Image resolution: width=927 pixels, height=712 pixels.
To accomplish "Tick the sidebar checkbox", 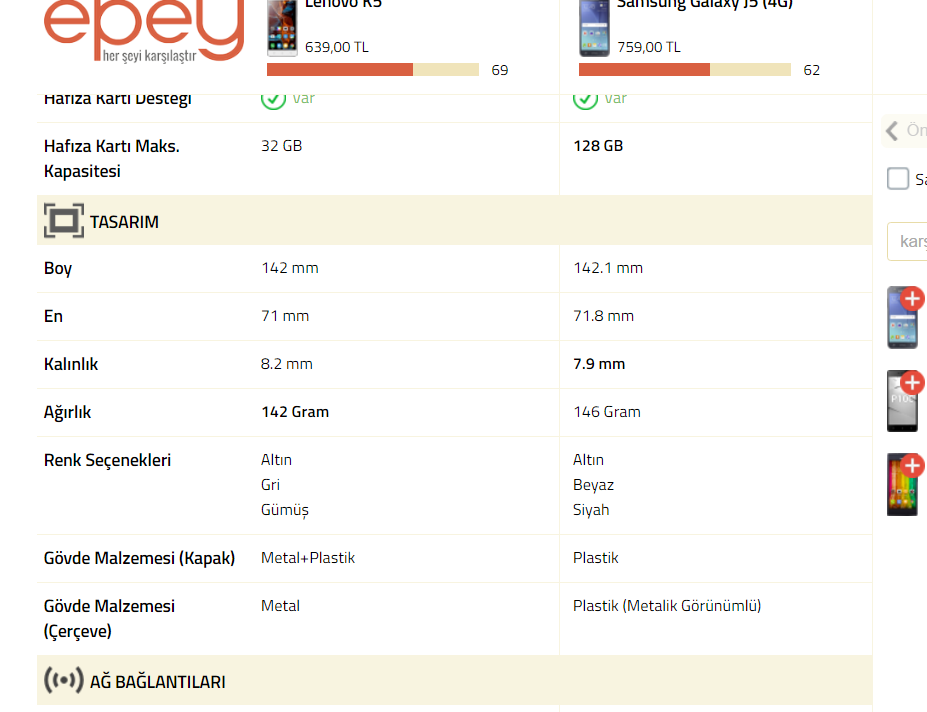I will point(897,178).
